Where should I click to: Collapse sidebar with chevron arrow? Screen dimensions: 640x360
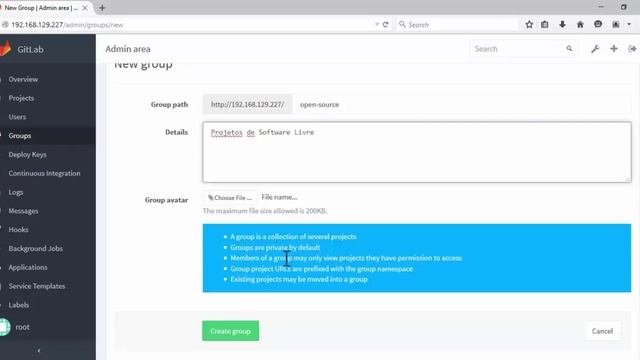pos(39,351)
